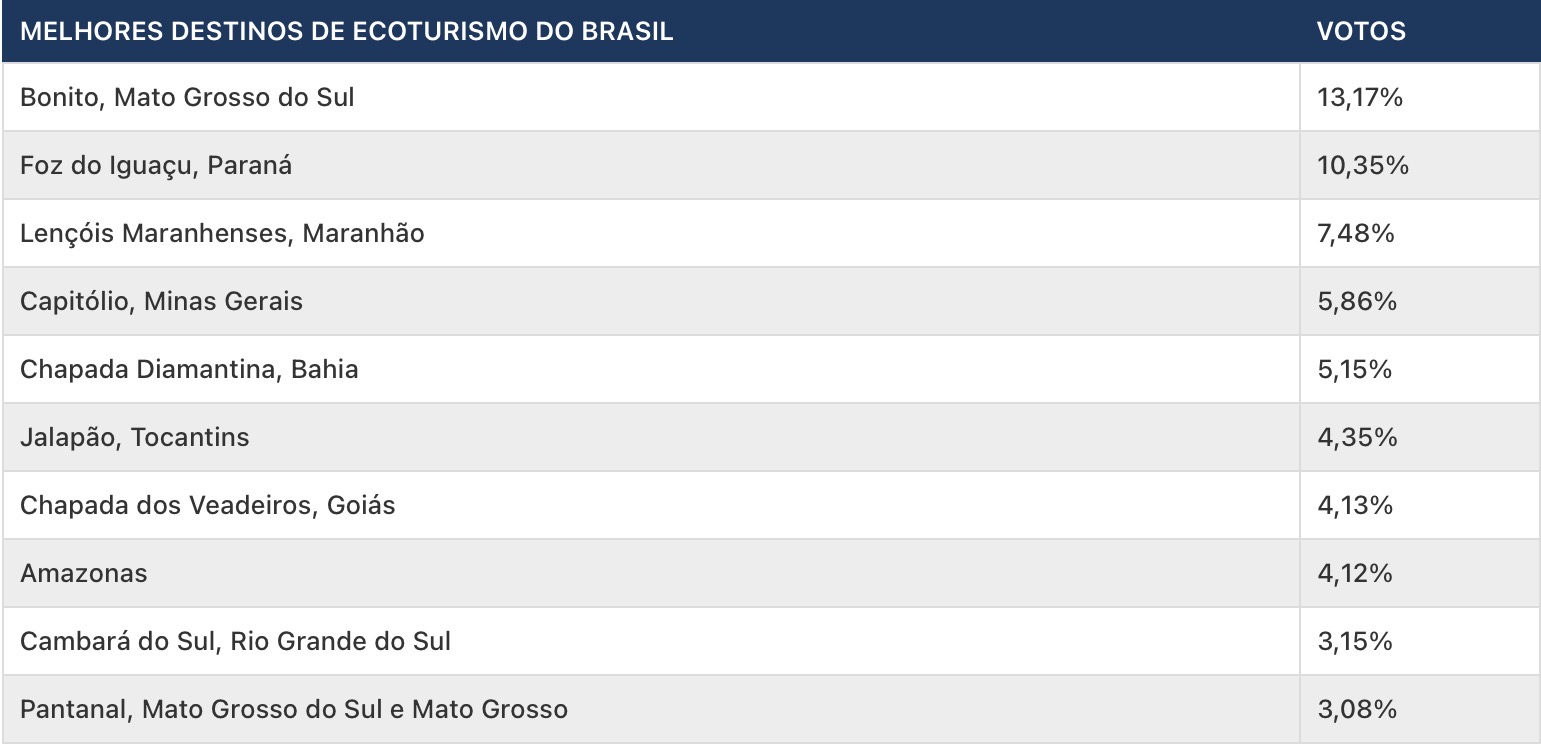Select the Bonito, Mato Grosso do Sul row
The height and width of the screenshot is (746, 1541).
point(187,97)
